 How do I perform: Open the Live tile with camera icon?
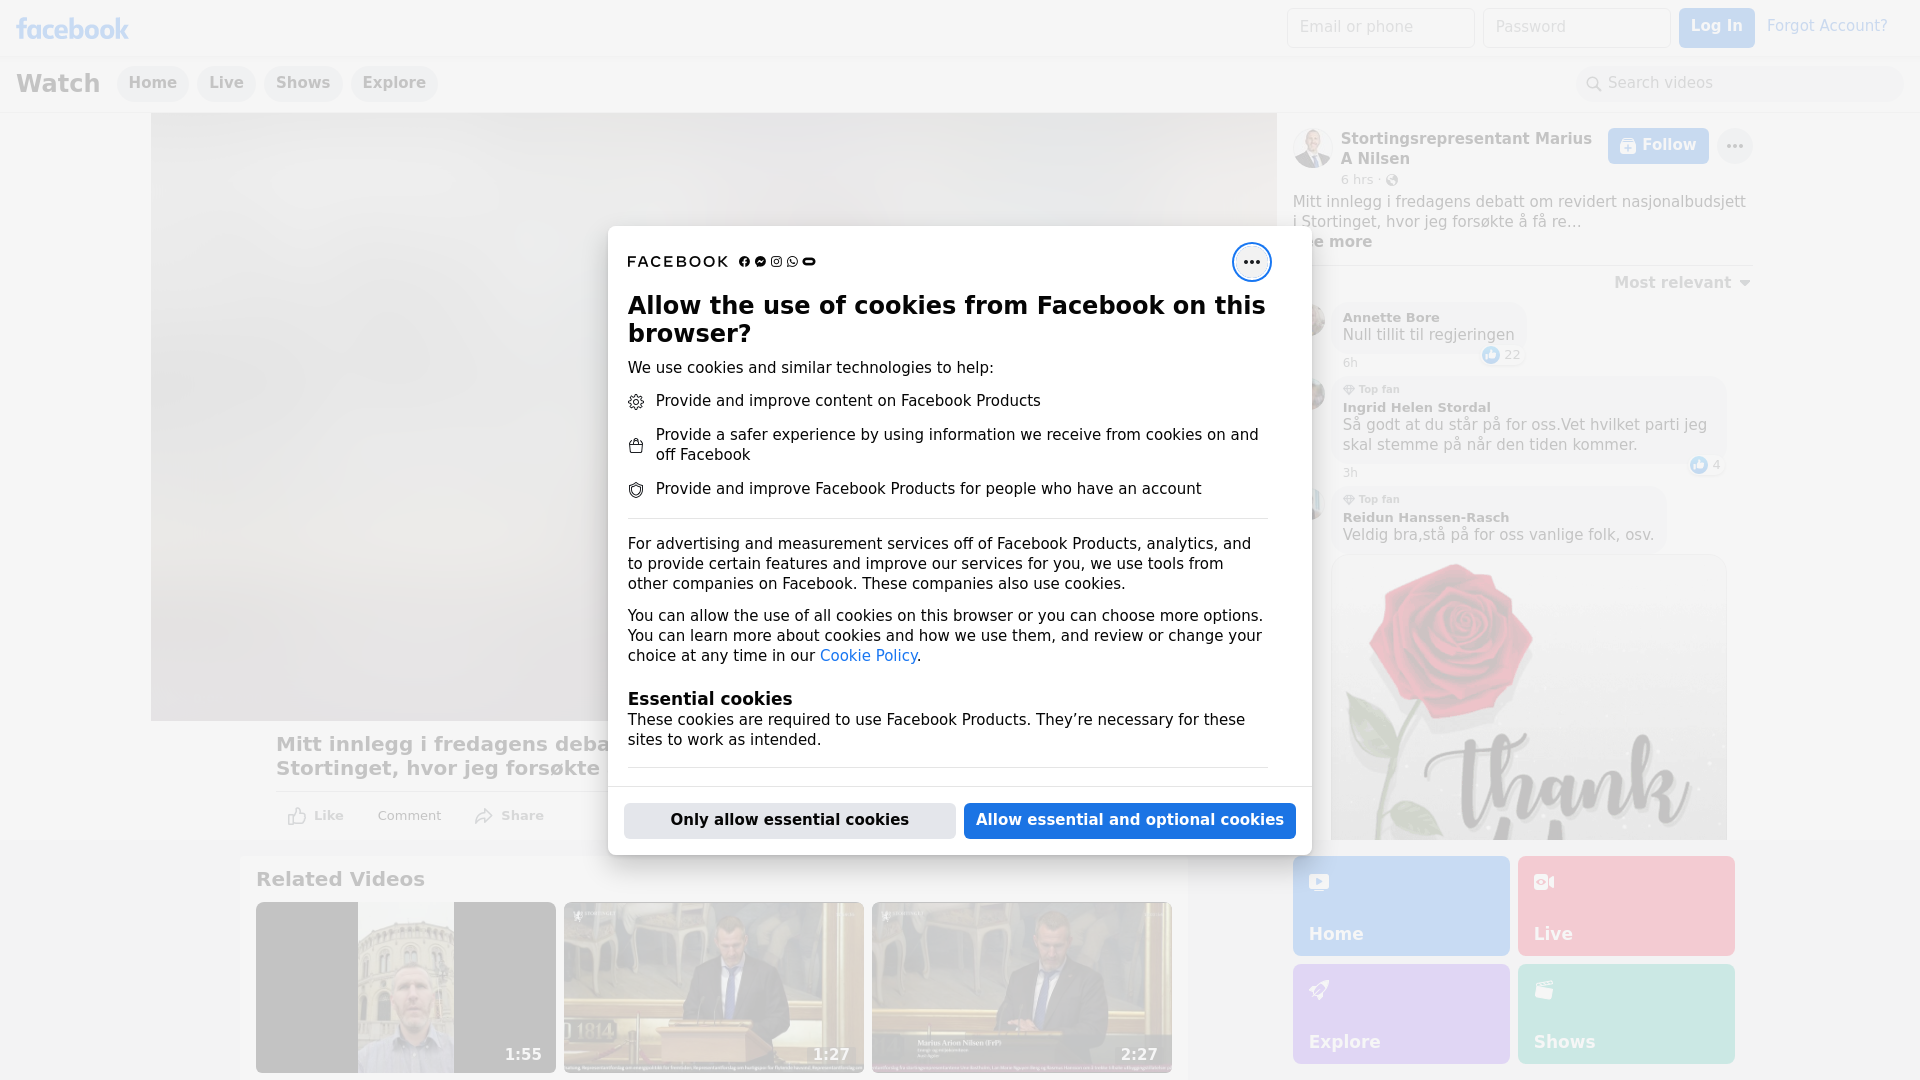pos(1626,906)
